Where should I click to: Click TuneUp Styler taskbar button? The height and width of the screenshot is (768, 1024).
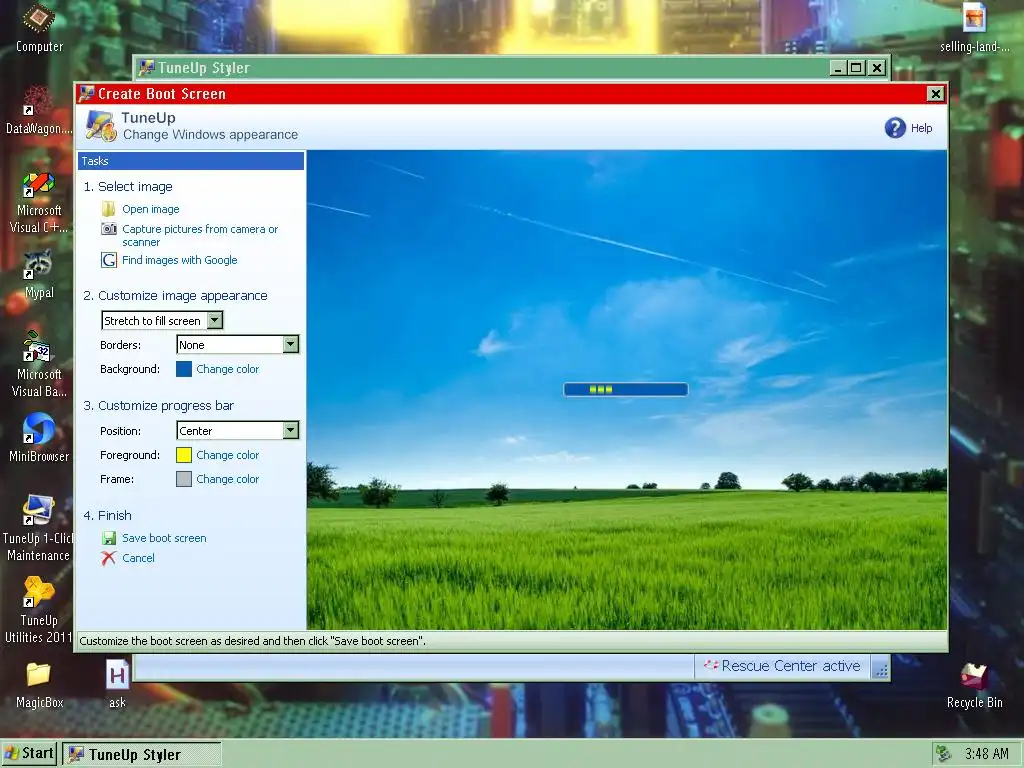click(142, 754)
